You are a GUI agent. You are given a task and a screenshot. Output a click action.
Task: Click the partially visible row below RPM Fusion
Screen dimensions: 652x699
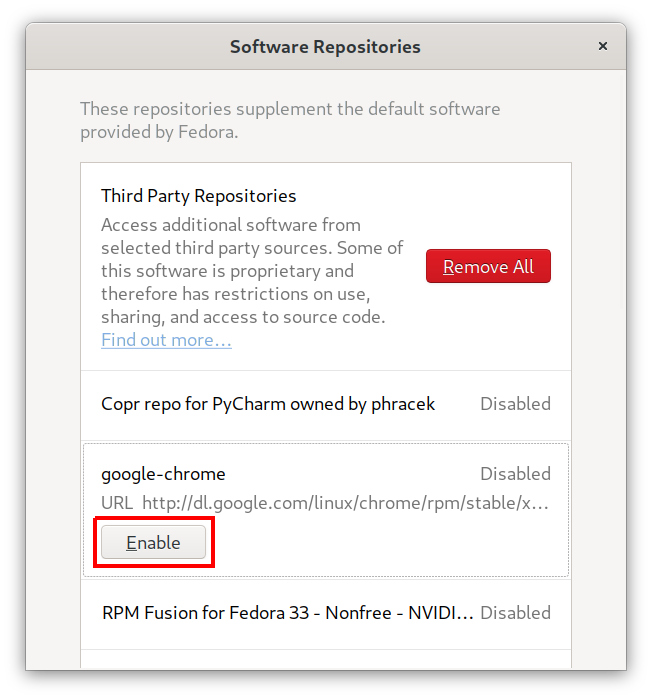[x=326, y=660]
